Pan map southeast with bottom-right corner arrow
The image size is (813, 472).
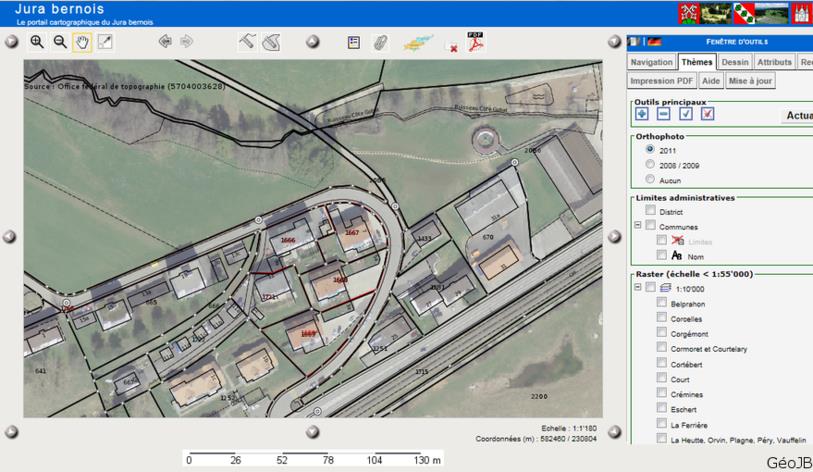(614, 432)
